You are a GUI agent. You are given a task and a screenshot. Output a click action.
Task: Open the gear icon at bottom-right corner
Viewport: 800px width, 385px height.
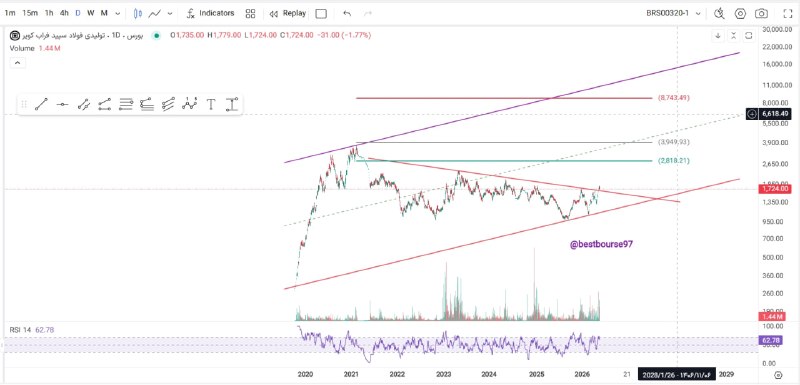tap(778, 375)
